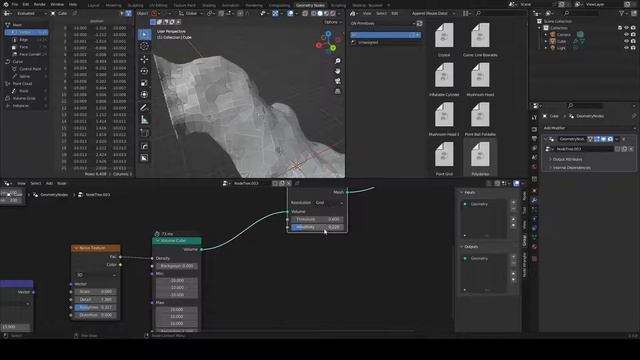Open the Tool tab icon in Properties editor
The width and height of the screenshot is (640, 360).
point(534,118)
